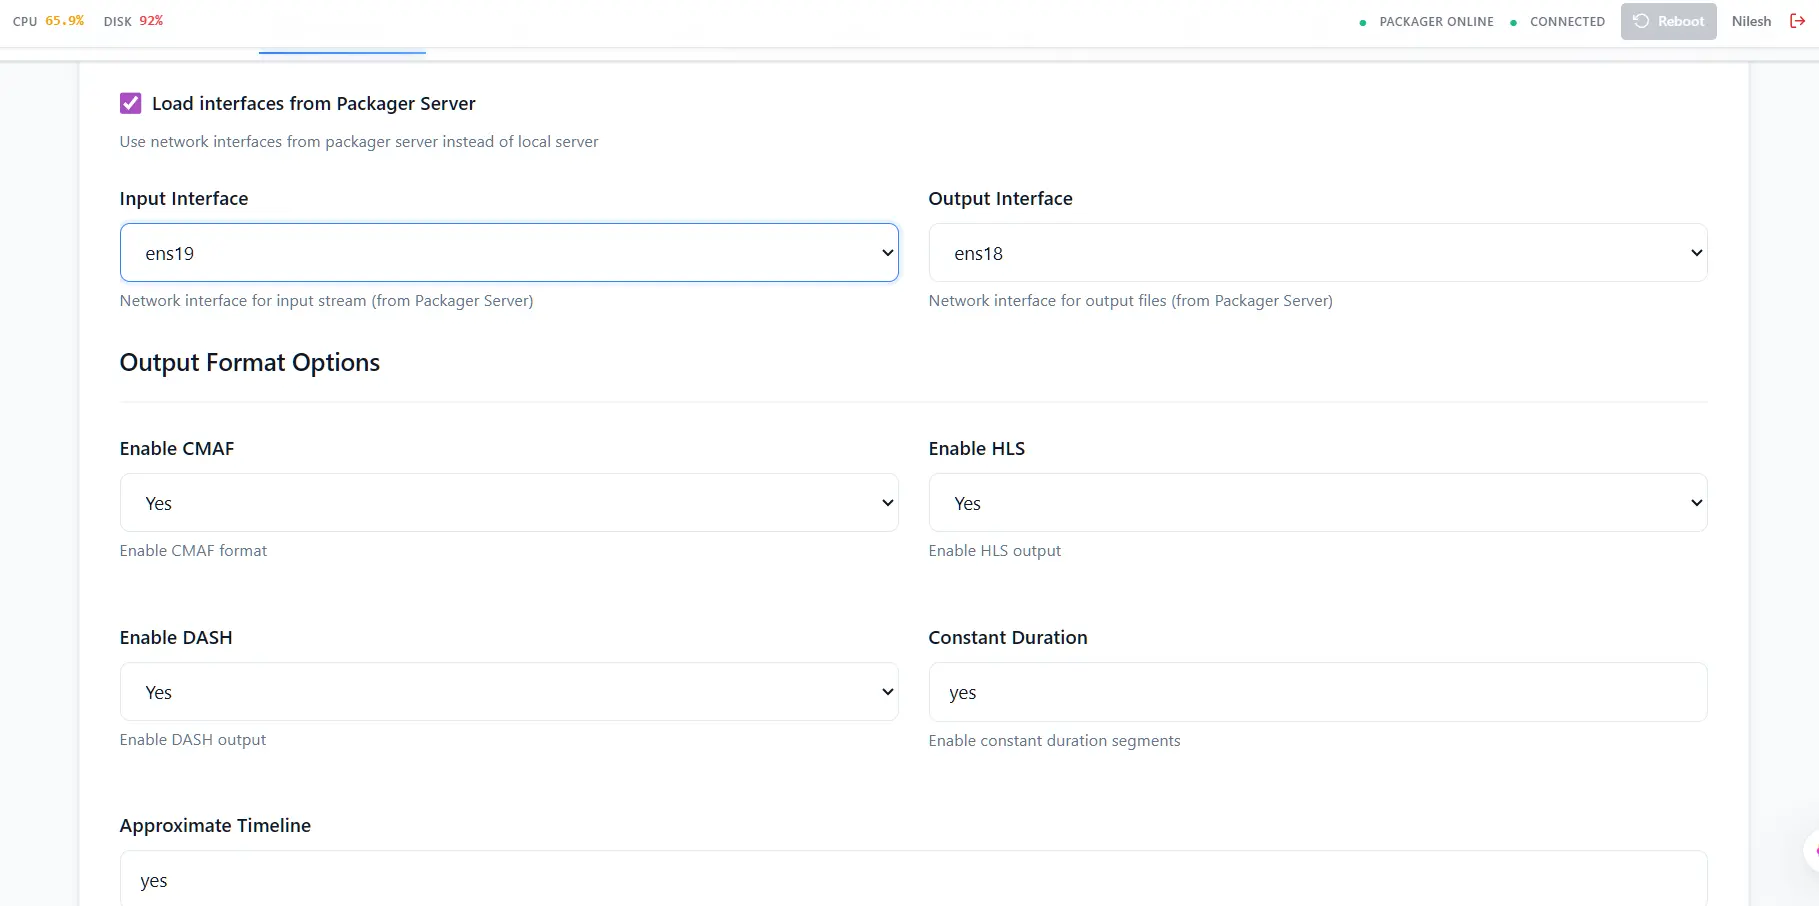Click the logout icon beside Nilesh
The image size is (1819, 906).
[x=1797, y=21]
